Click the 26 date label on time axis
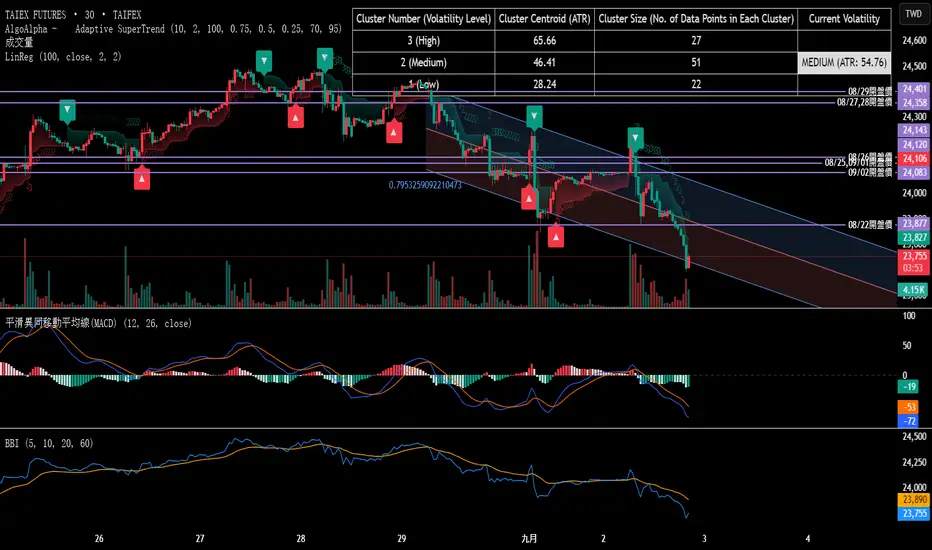The height and width of the screenshot is (550, 932). click(x=99, y=539)
